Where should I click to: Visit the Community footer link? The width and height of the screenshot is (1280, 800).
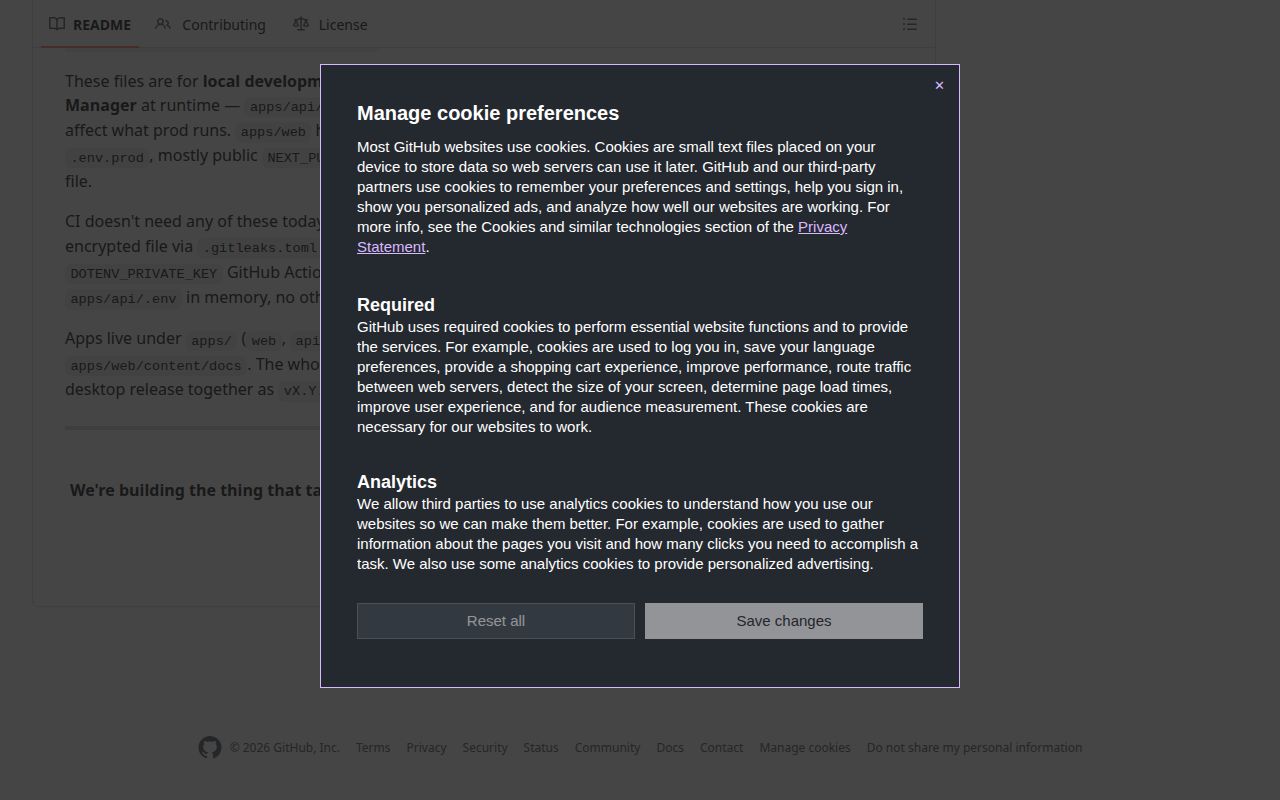click(607, 748)
